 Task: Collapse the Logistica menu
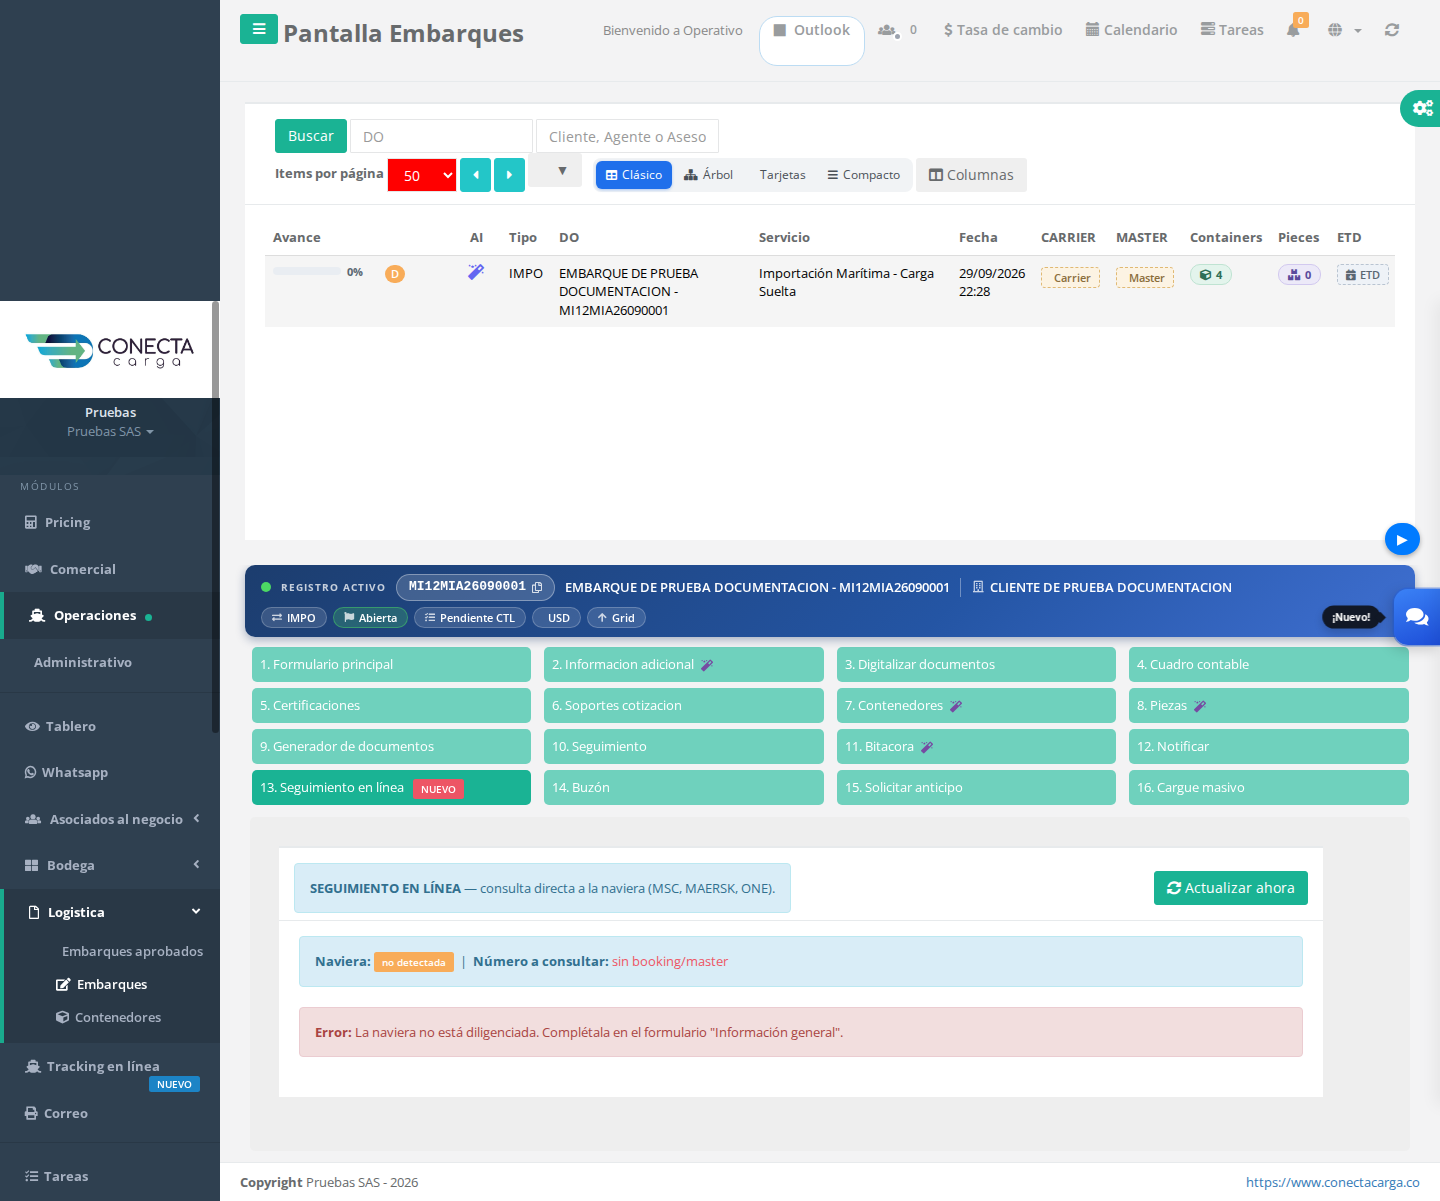tap(110, 912)
